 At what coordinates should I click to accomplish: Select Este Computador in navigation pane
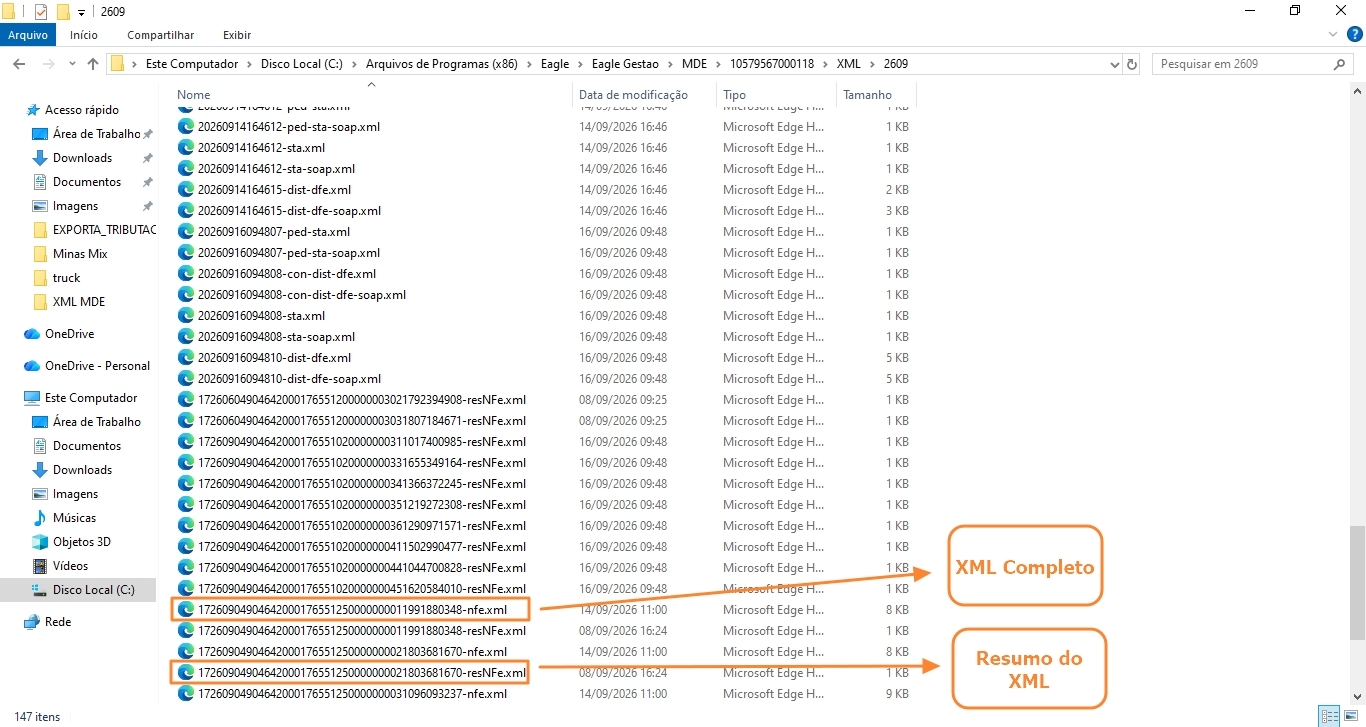coord(90,398)
